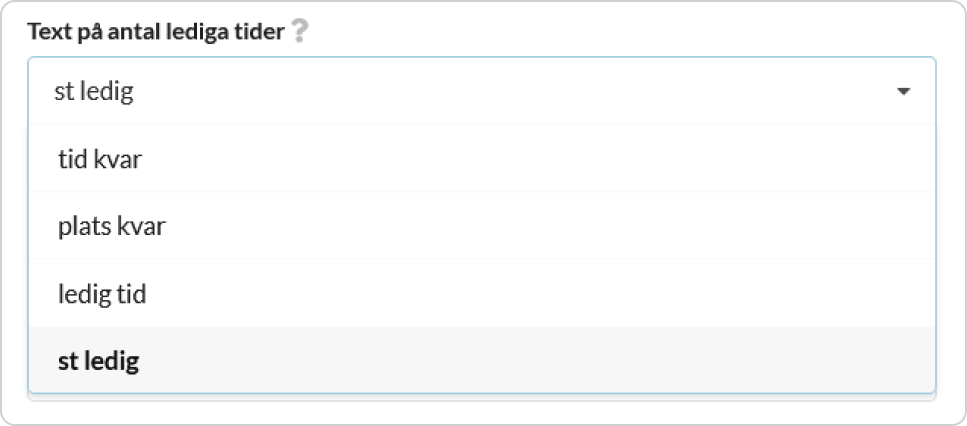
Task: Pick the "ledig tid" option
Action: pos(482,293)
